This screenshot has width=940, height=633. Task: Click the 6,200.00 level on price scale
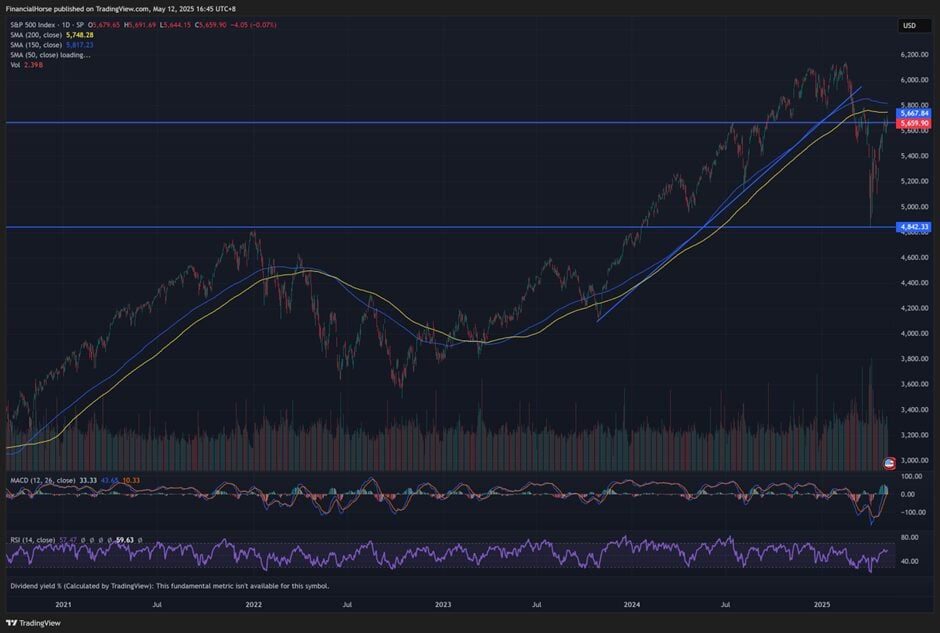click(x=913, y=54)
